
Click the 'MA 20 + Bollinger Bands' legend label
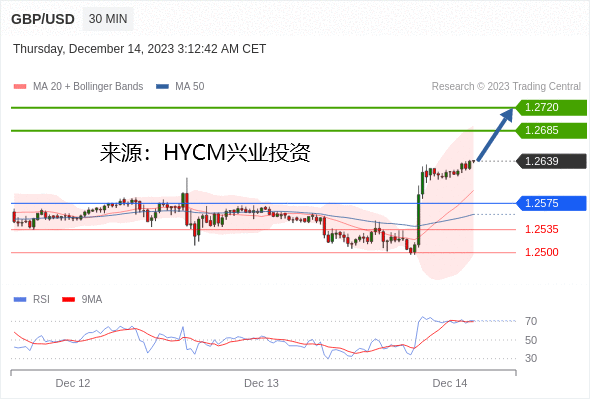[x=88, y=87]
